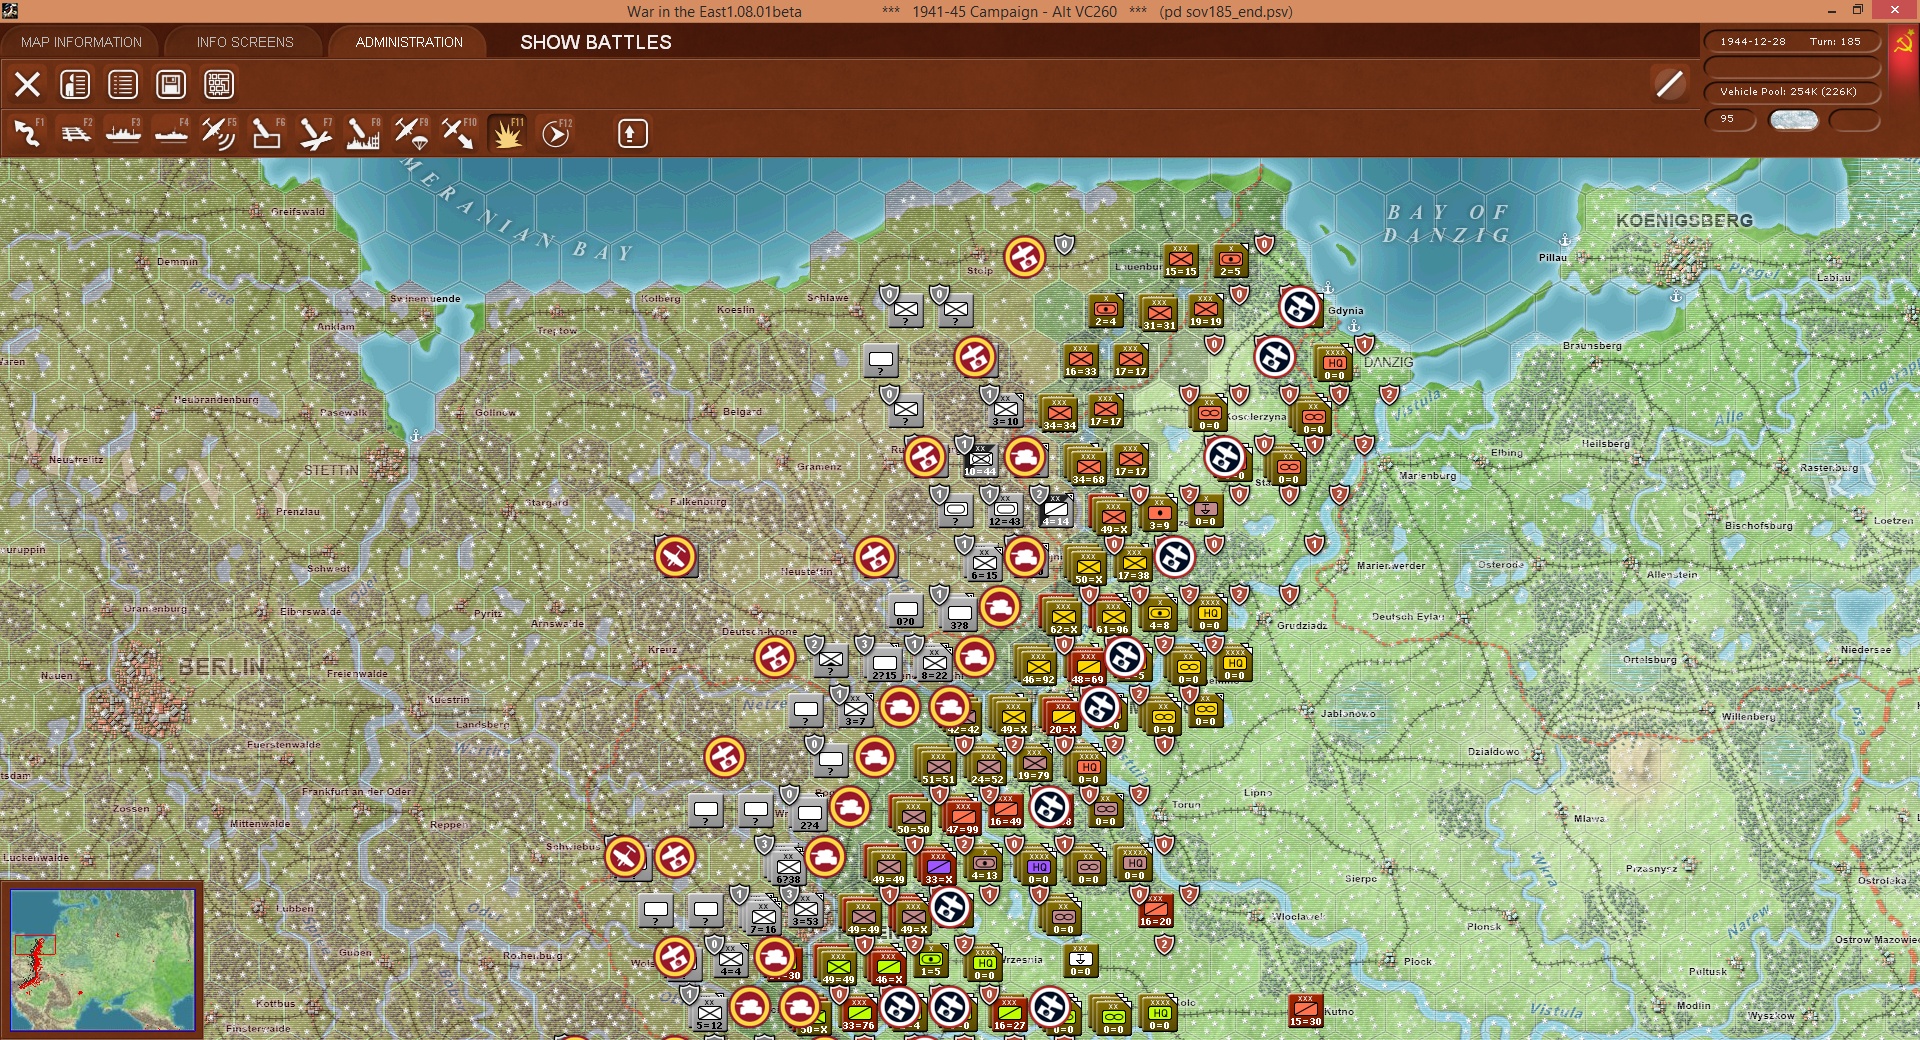Select the unit counter near Kutno labeled 15=30
The height and width of the screenshot is (1040, 1920).
(1305, 1010)
